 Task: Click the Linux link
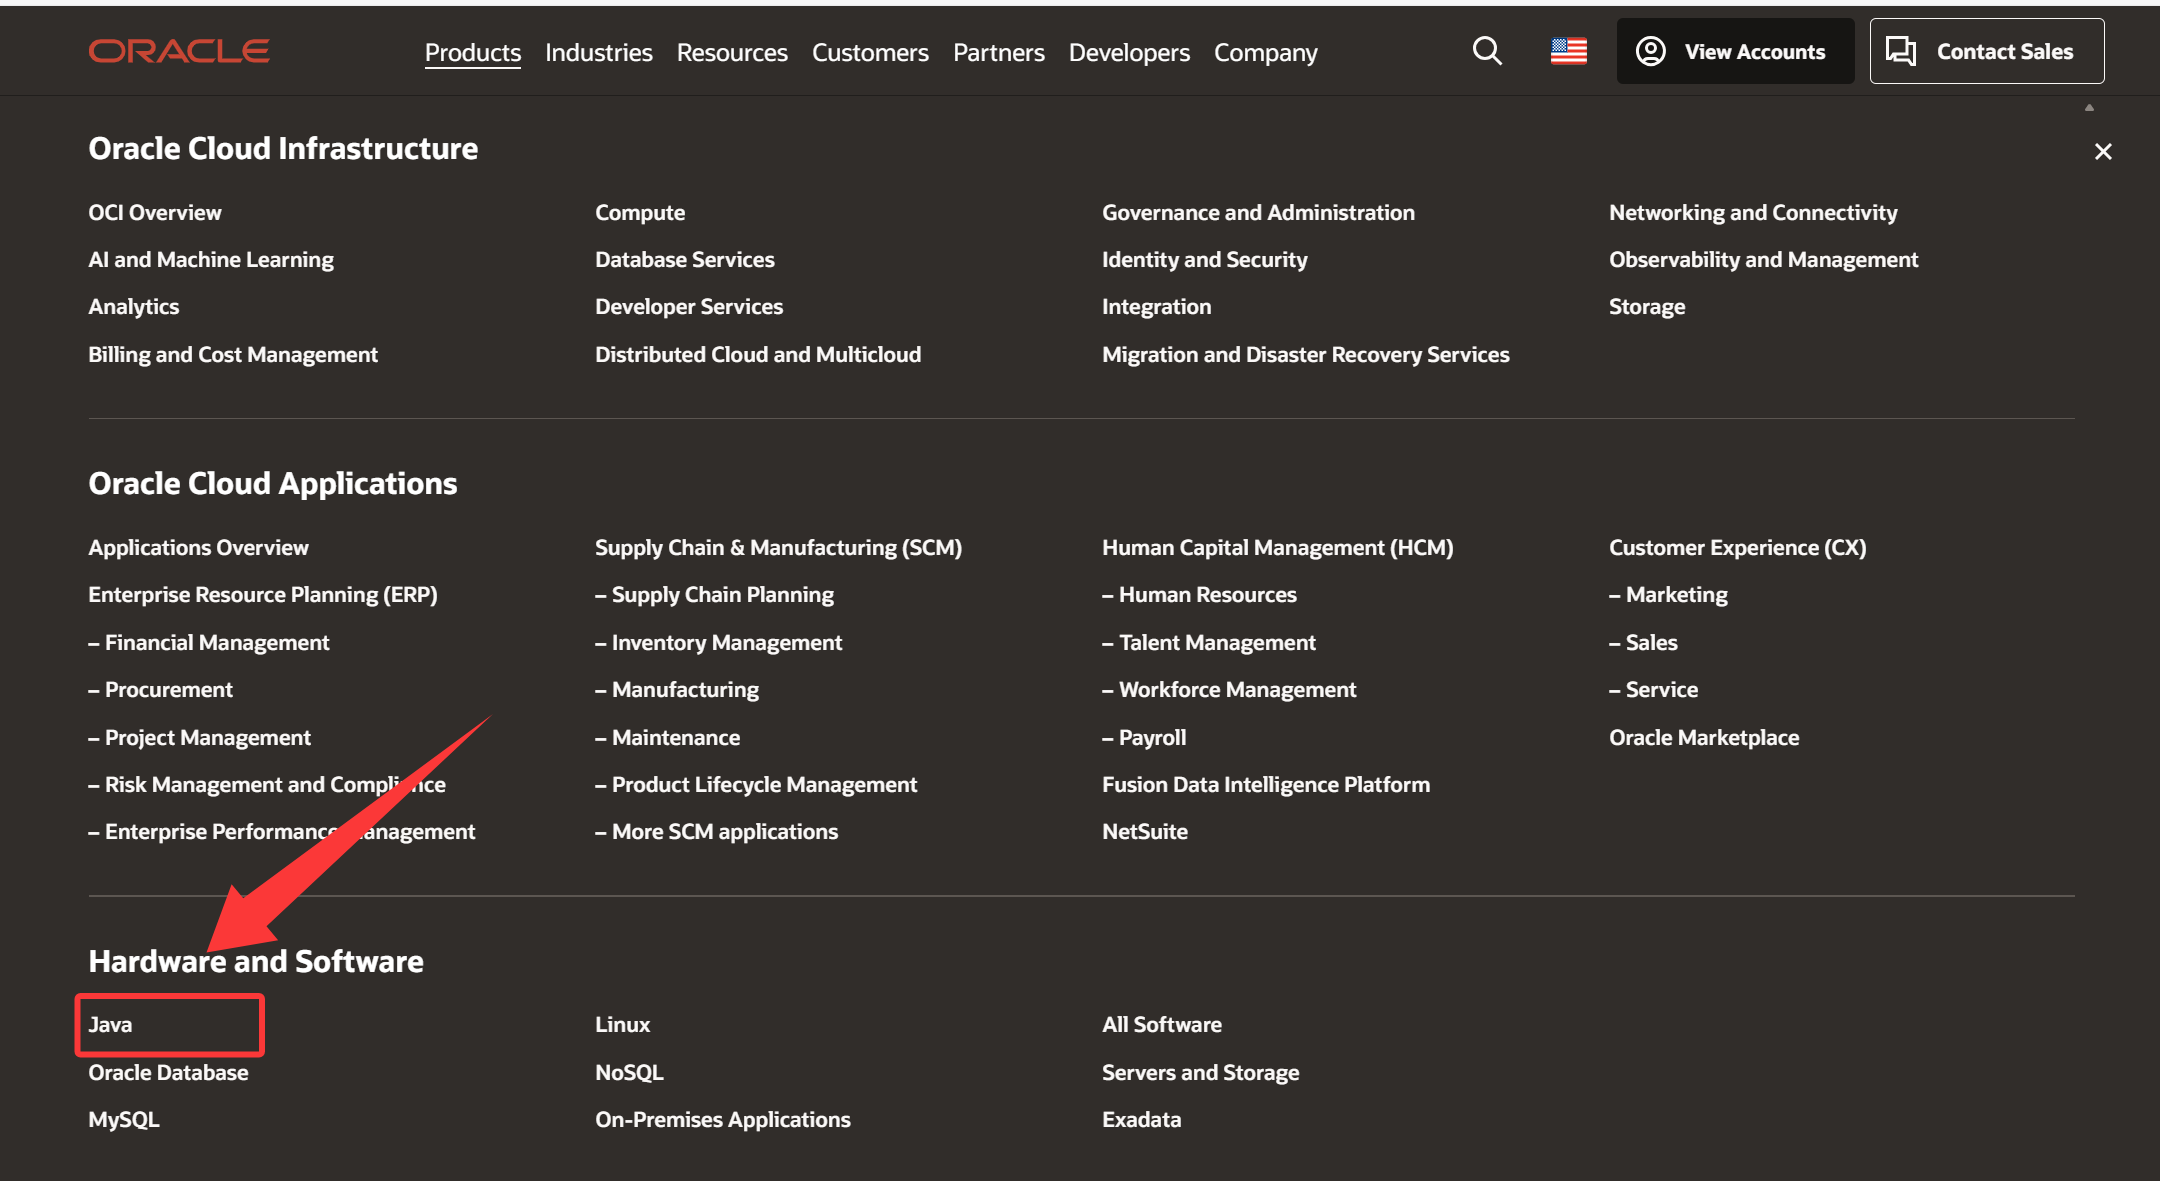pyautogui.click(x=622, y=1024)
